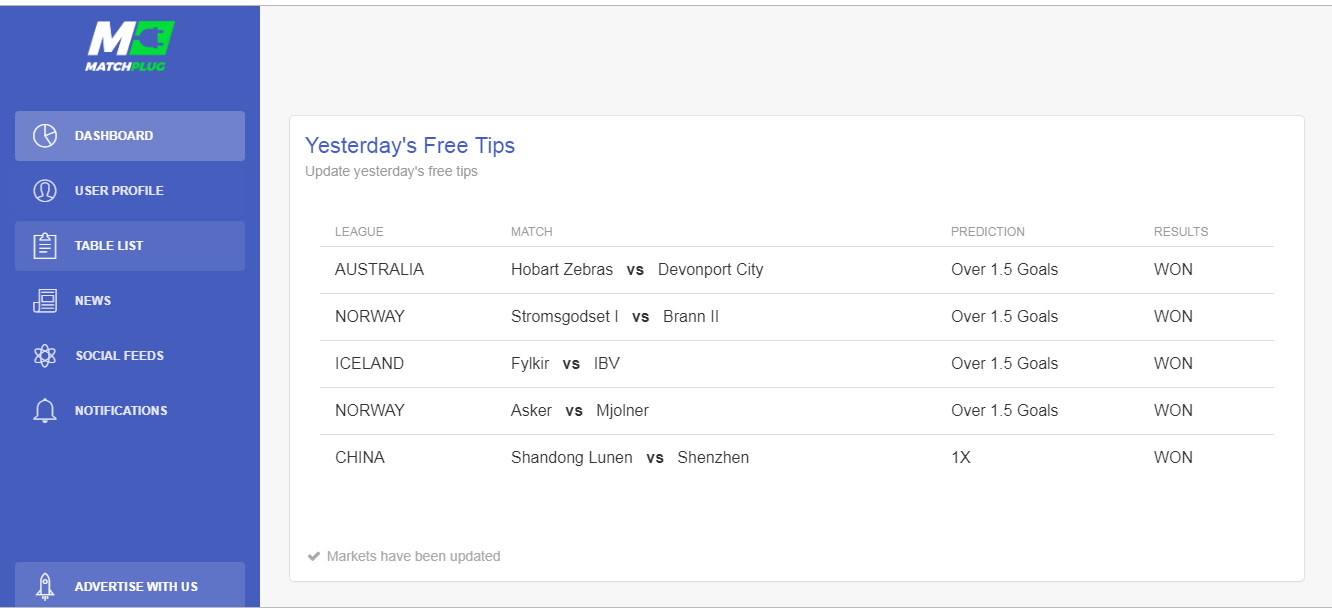Select Table List in sidebar
Screen dimensions: 1332x608
click(x=130, y=246)
